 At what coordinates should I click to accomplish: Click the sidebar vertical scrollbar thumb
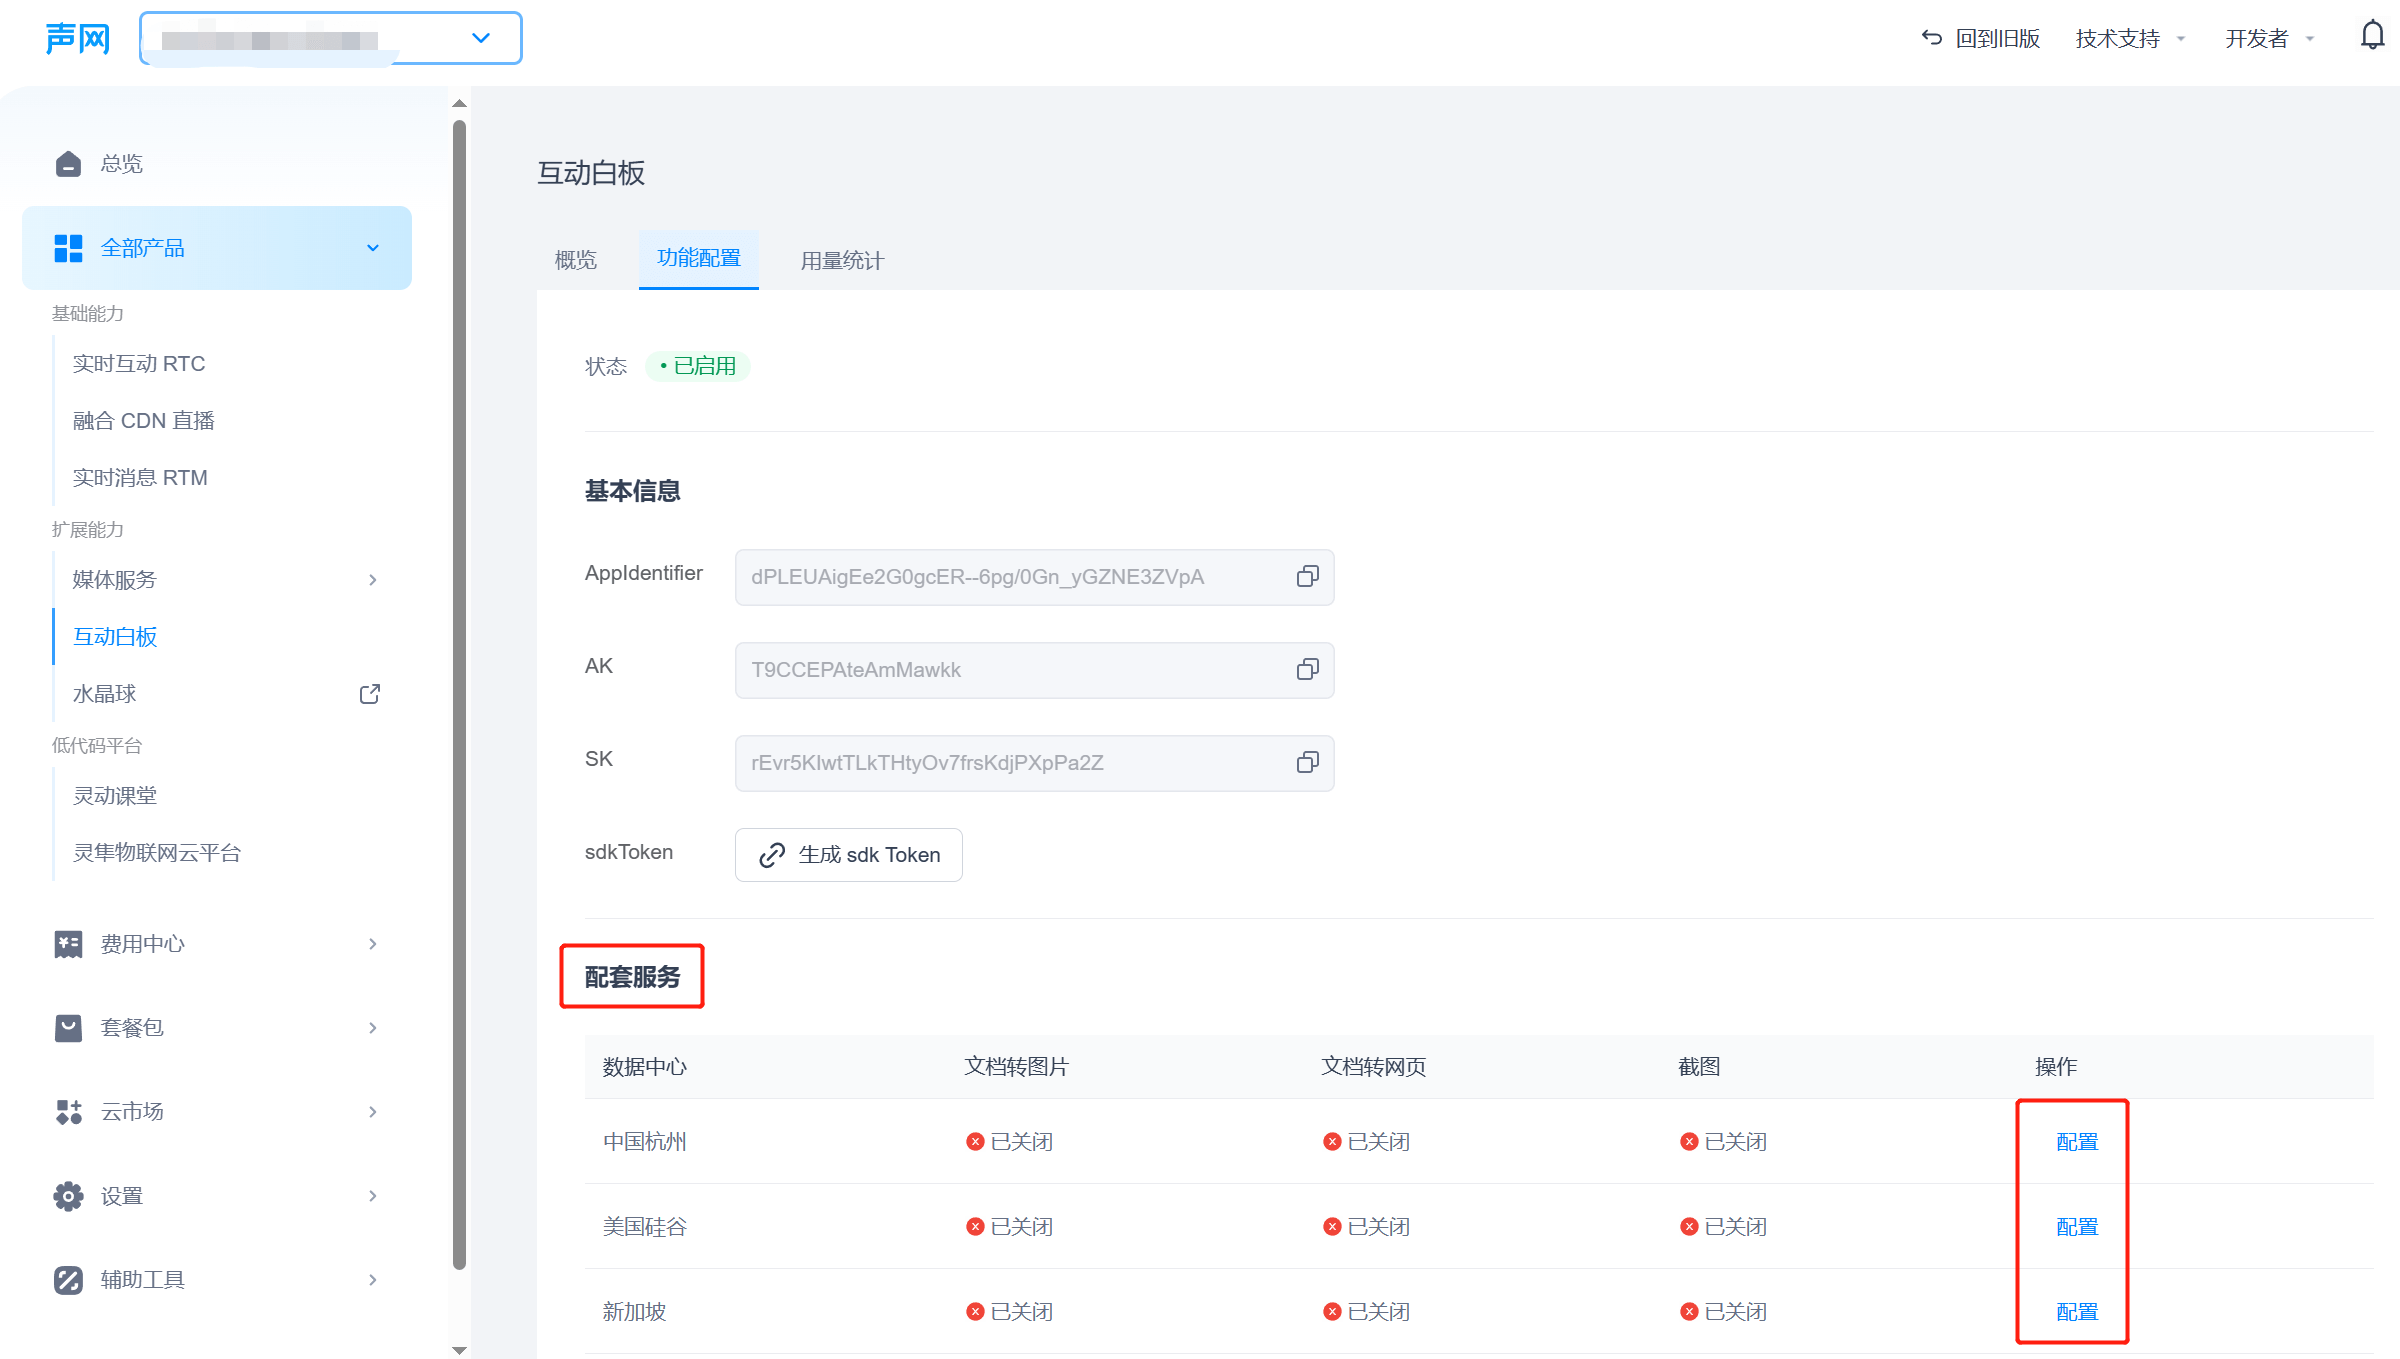click(x=459, y=695)
